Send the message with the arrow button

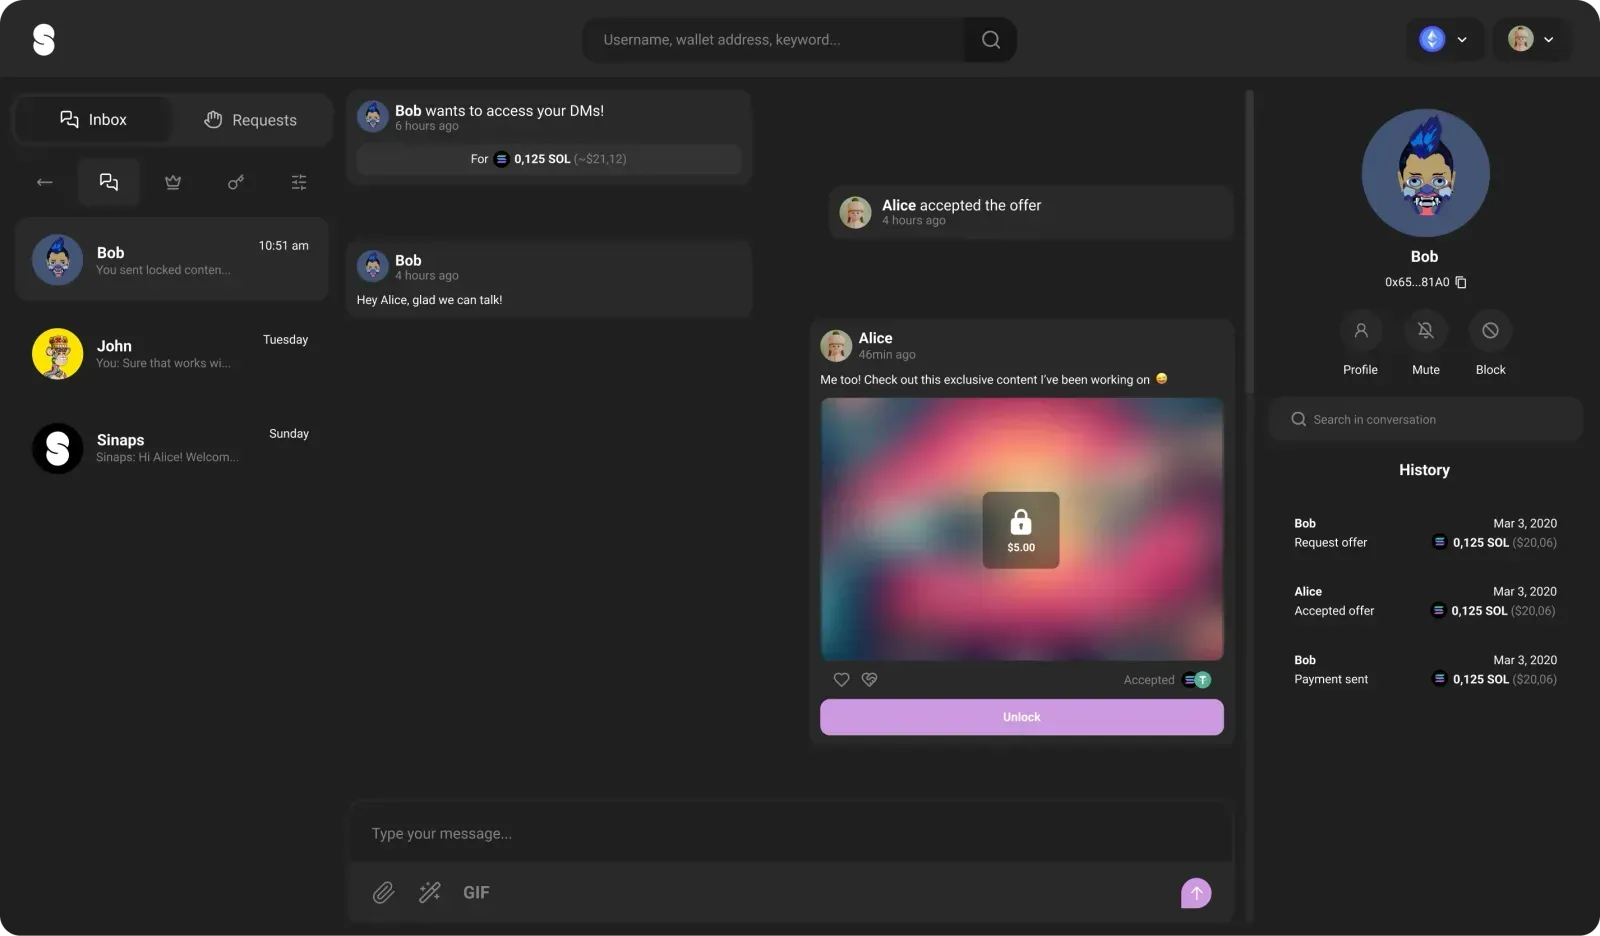point(1195,892)
